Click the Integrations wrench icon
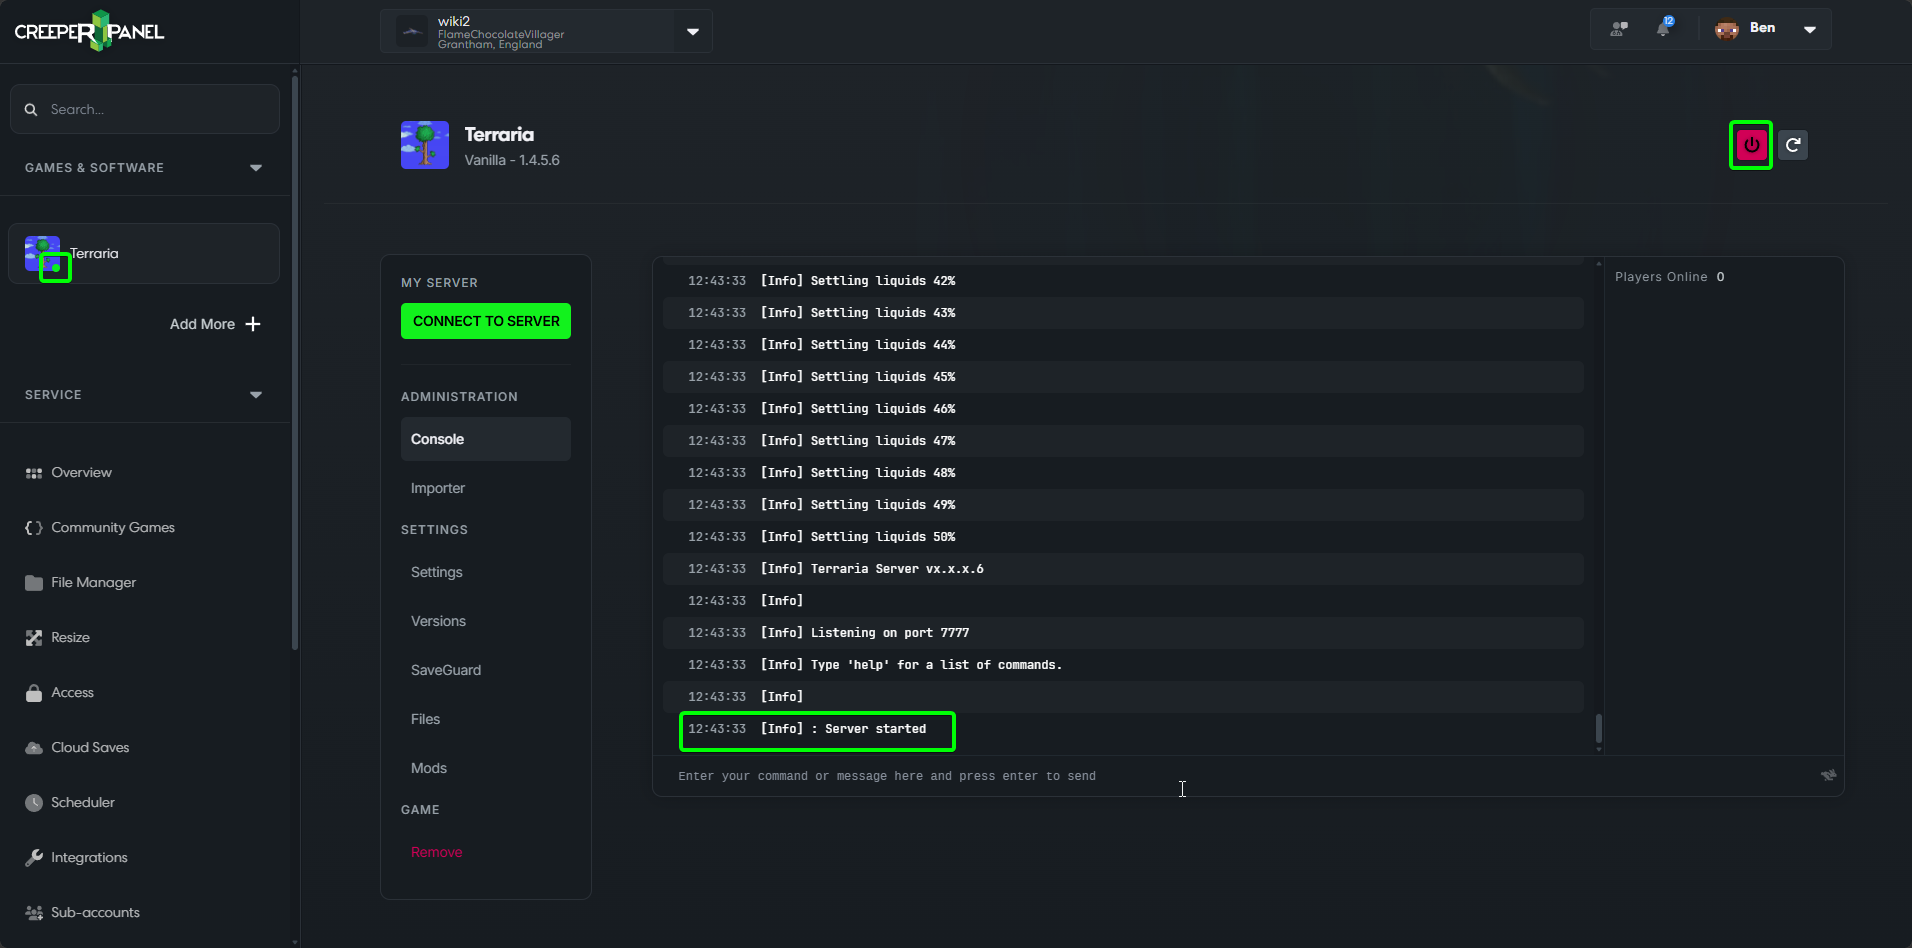1912x948 pixels. click(34, 858)
